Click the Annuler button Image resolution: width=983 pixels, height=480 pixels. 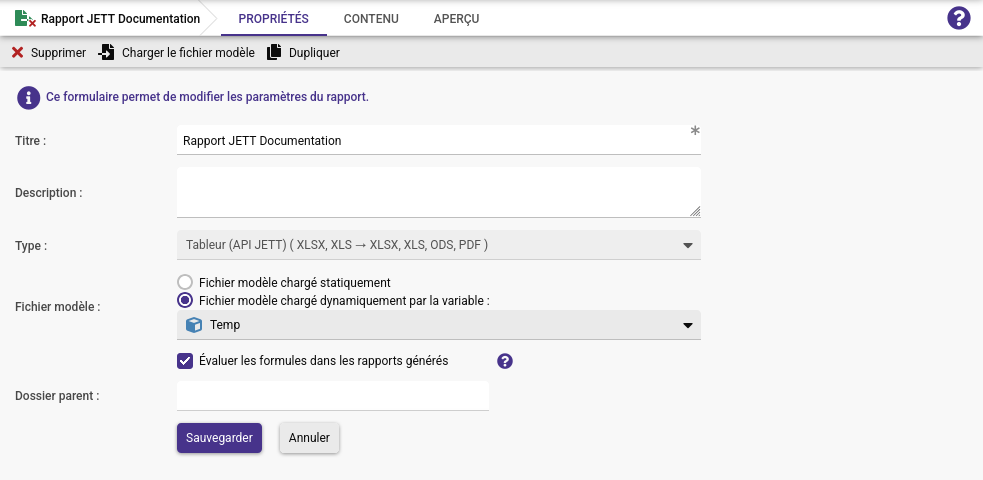click(309, 438)
